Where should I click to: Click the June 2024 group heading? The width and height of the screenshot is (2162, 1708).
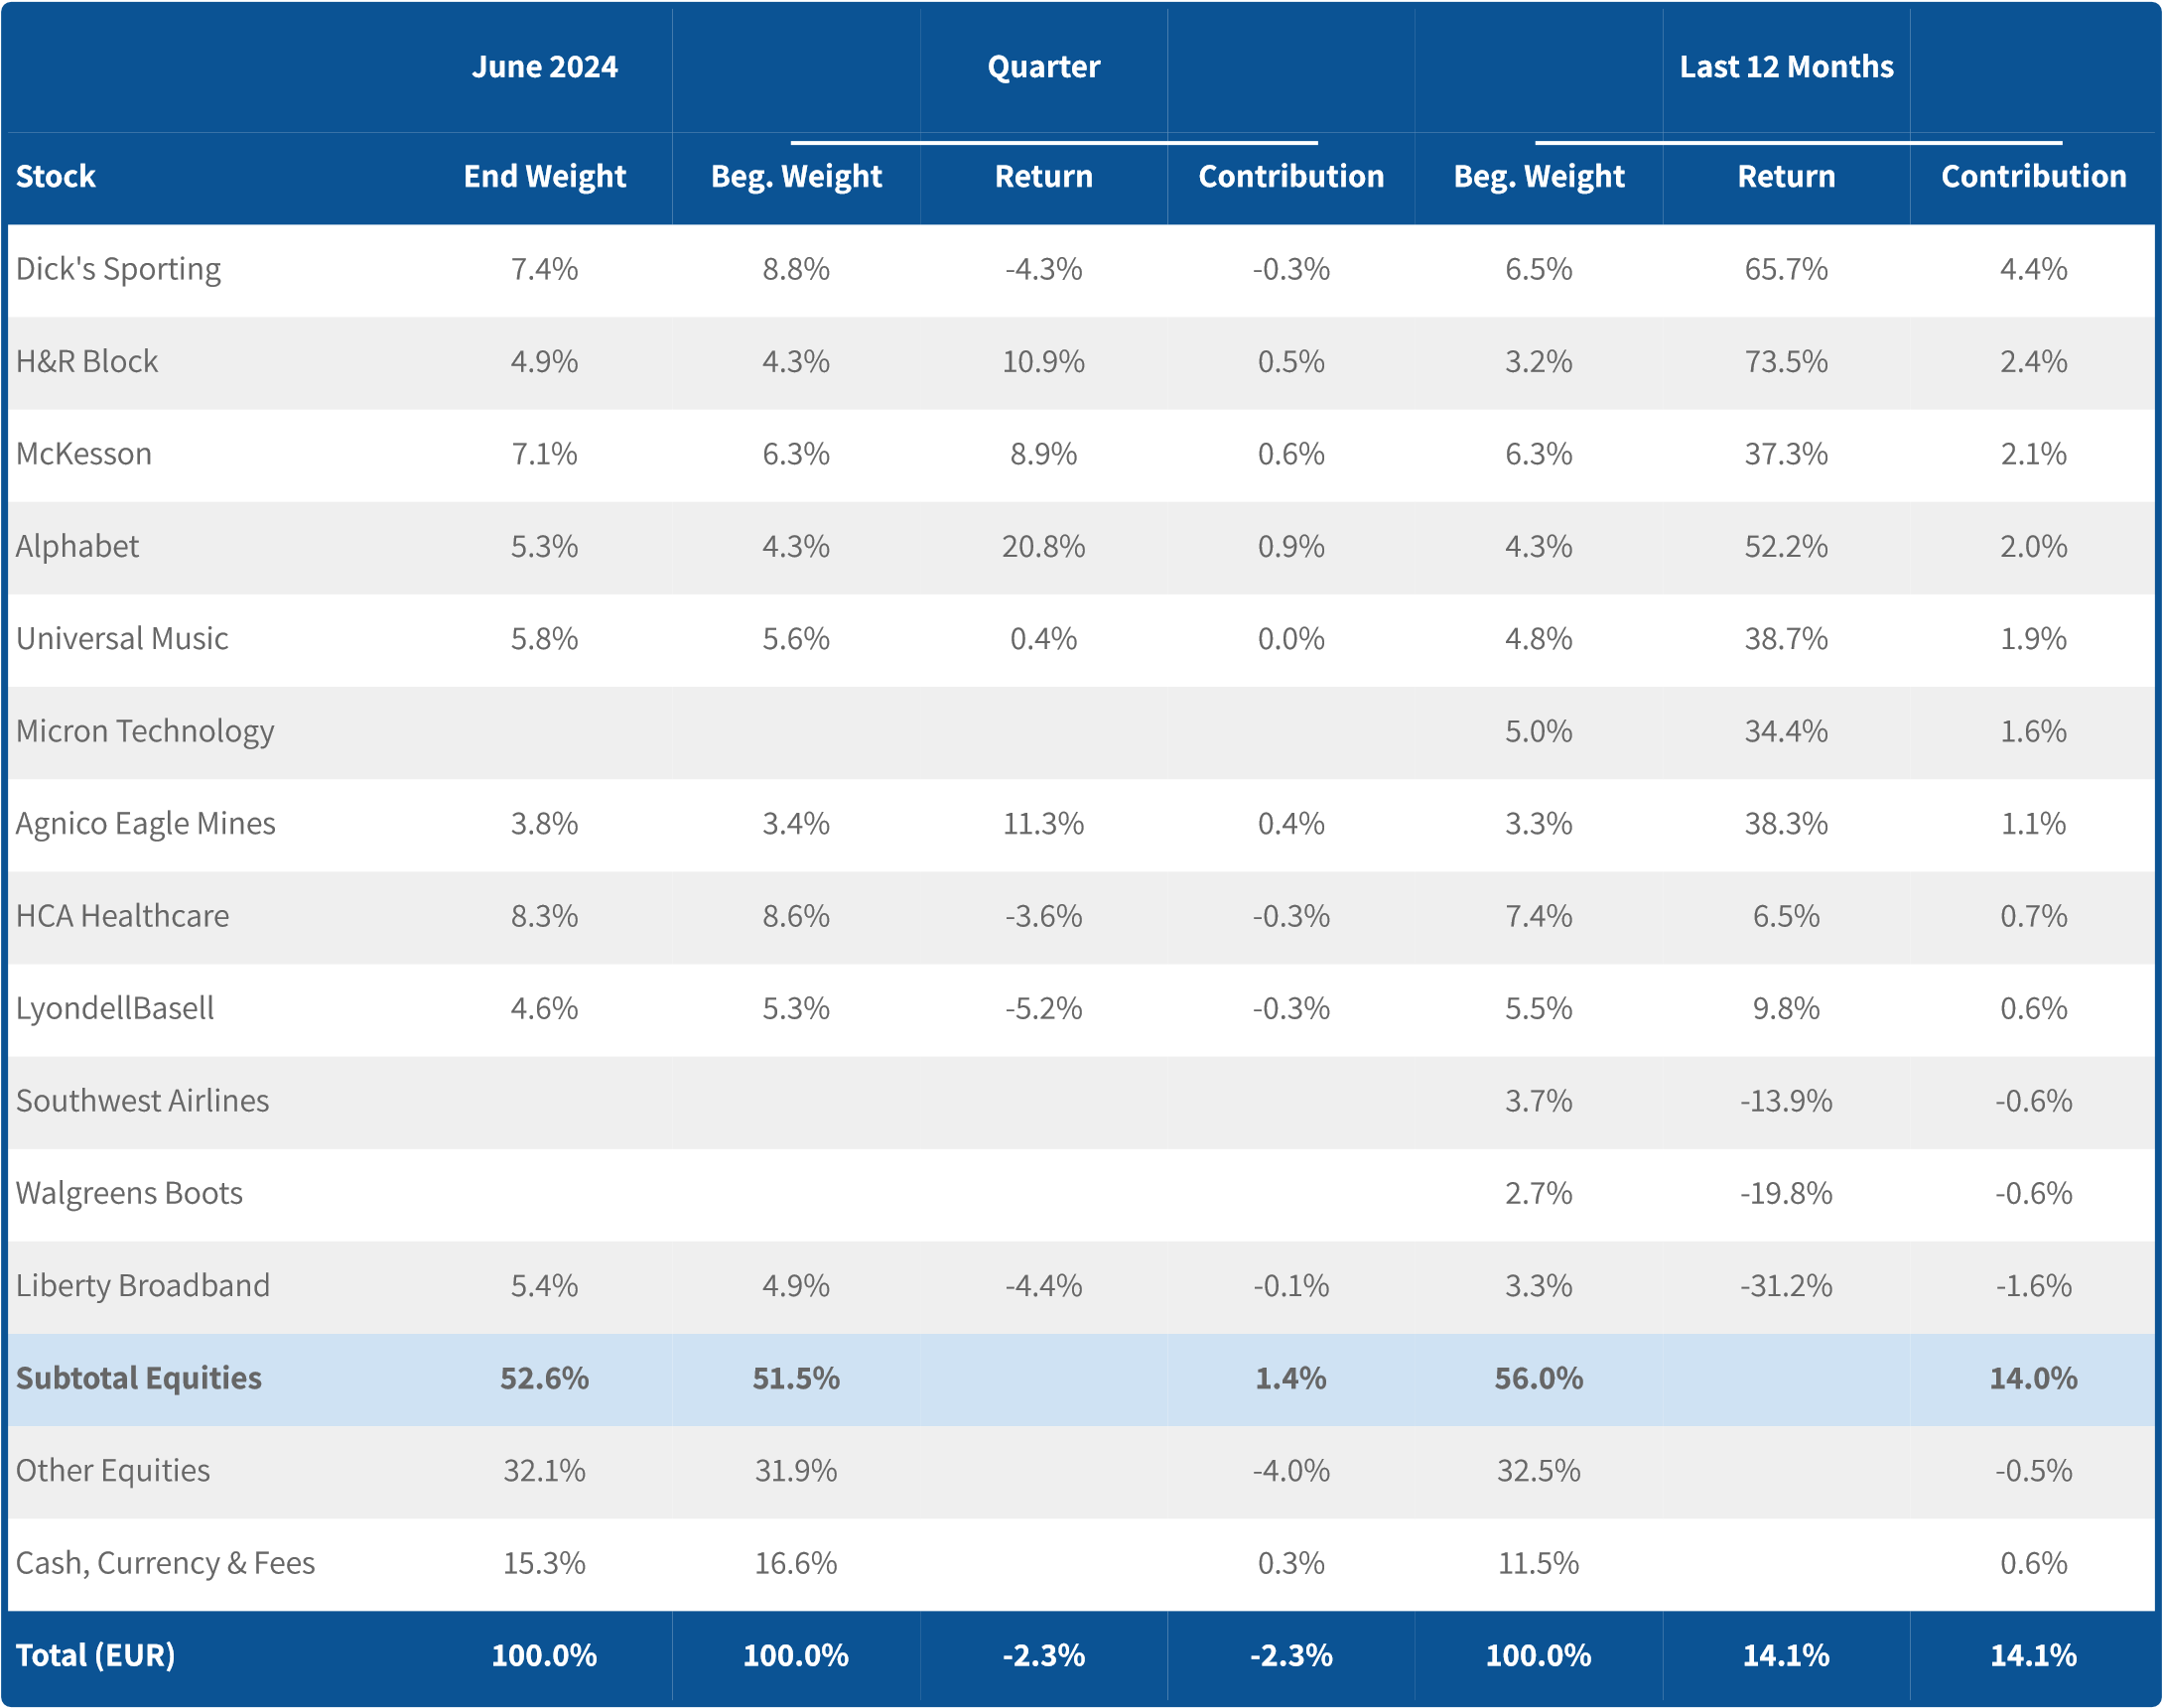[544, 67]
